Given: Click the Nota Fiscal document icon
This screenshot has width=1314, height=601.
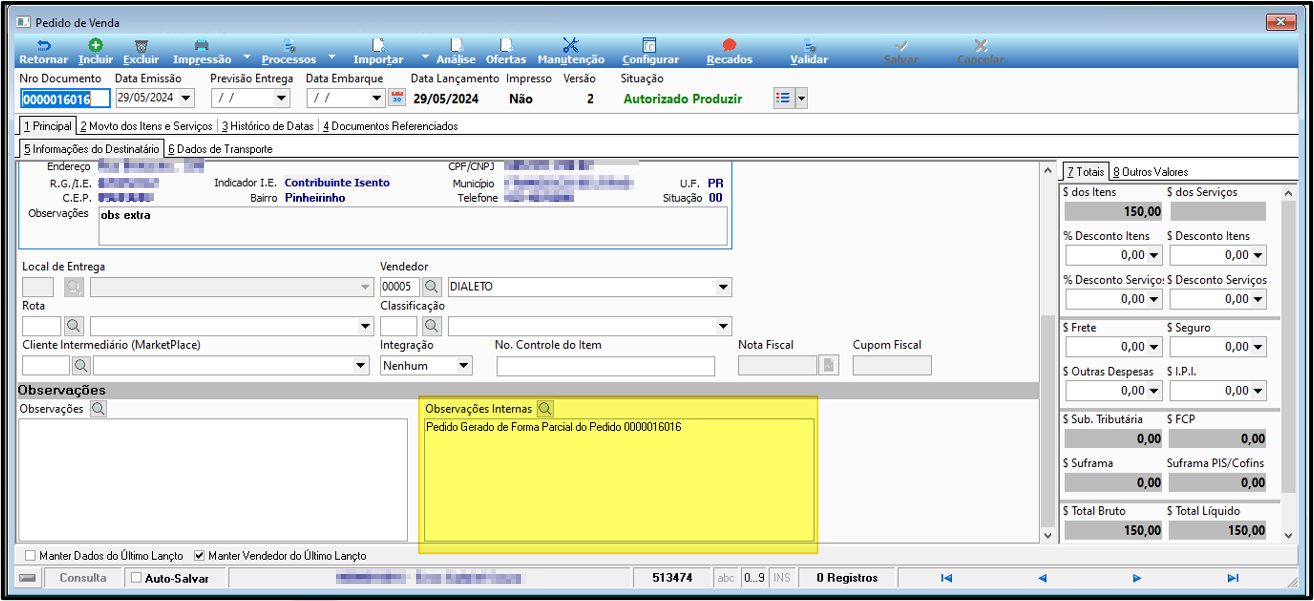Looking at the screenshot, I should pyautogui.click(x=828, y=365).
